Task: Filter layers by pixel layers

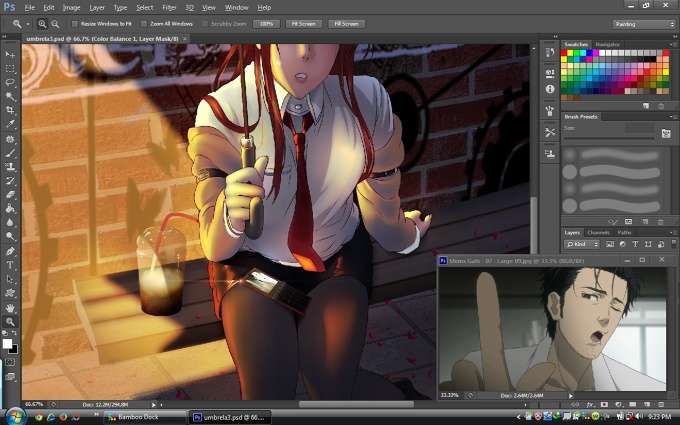Action: (x=610, y=244)
